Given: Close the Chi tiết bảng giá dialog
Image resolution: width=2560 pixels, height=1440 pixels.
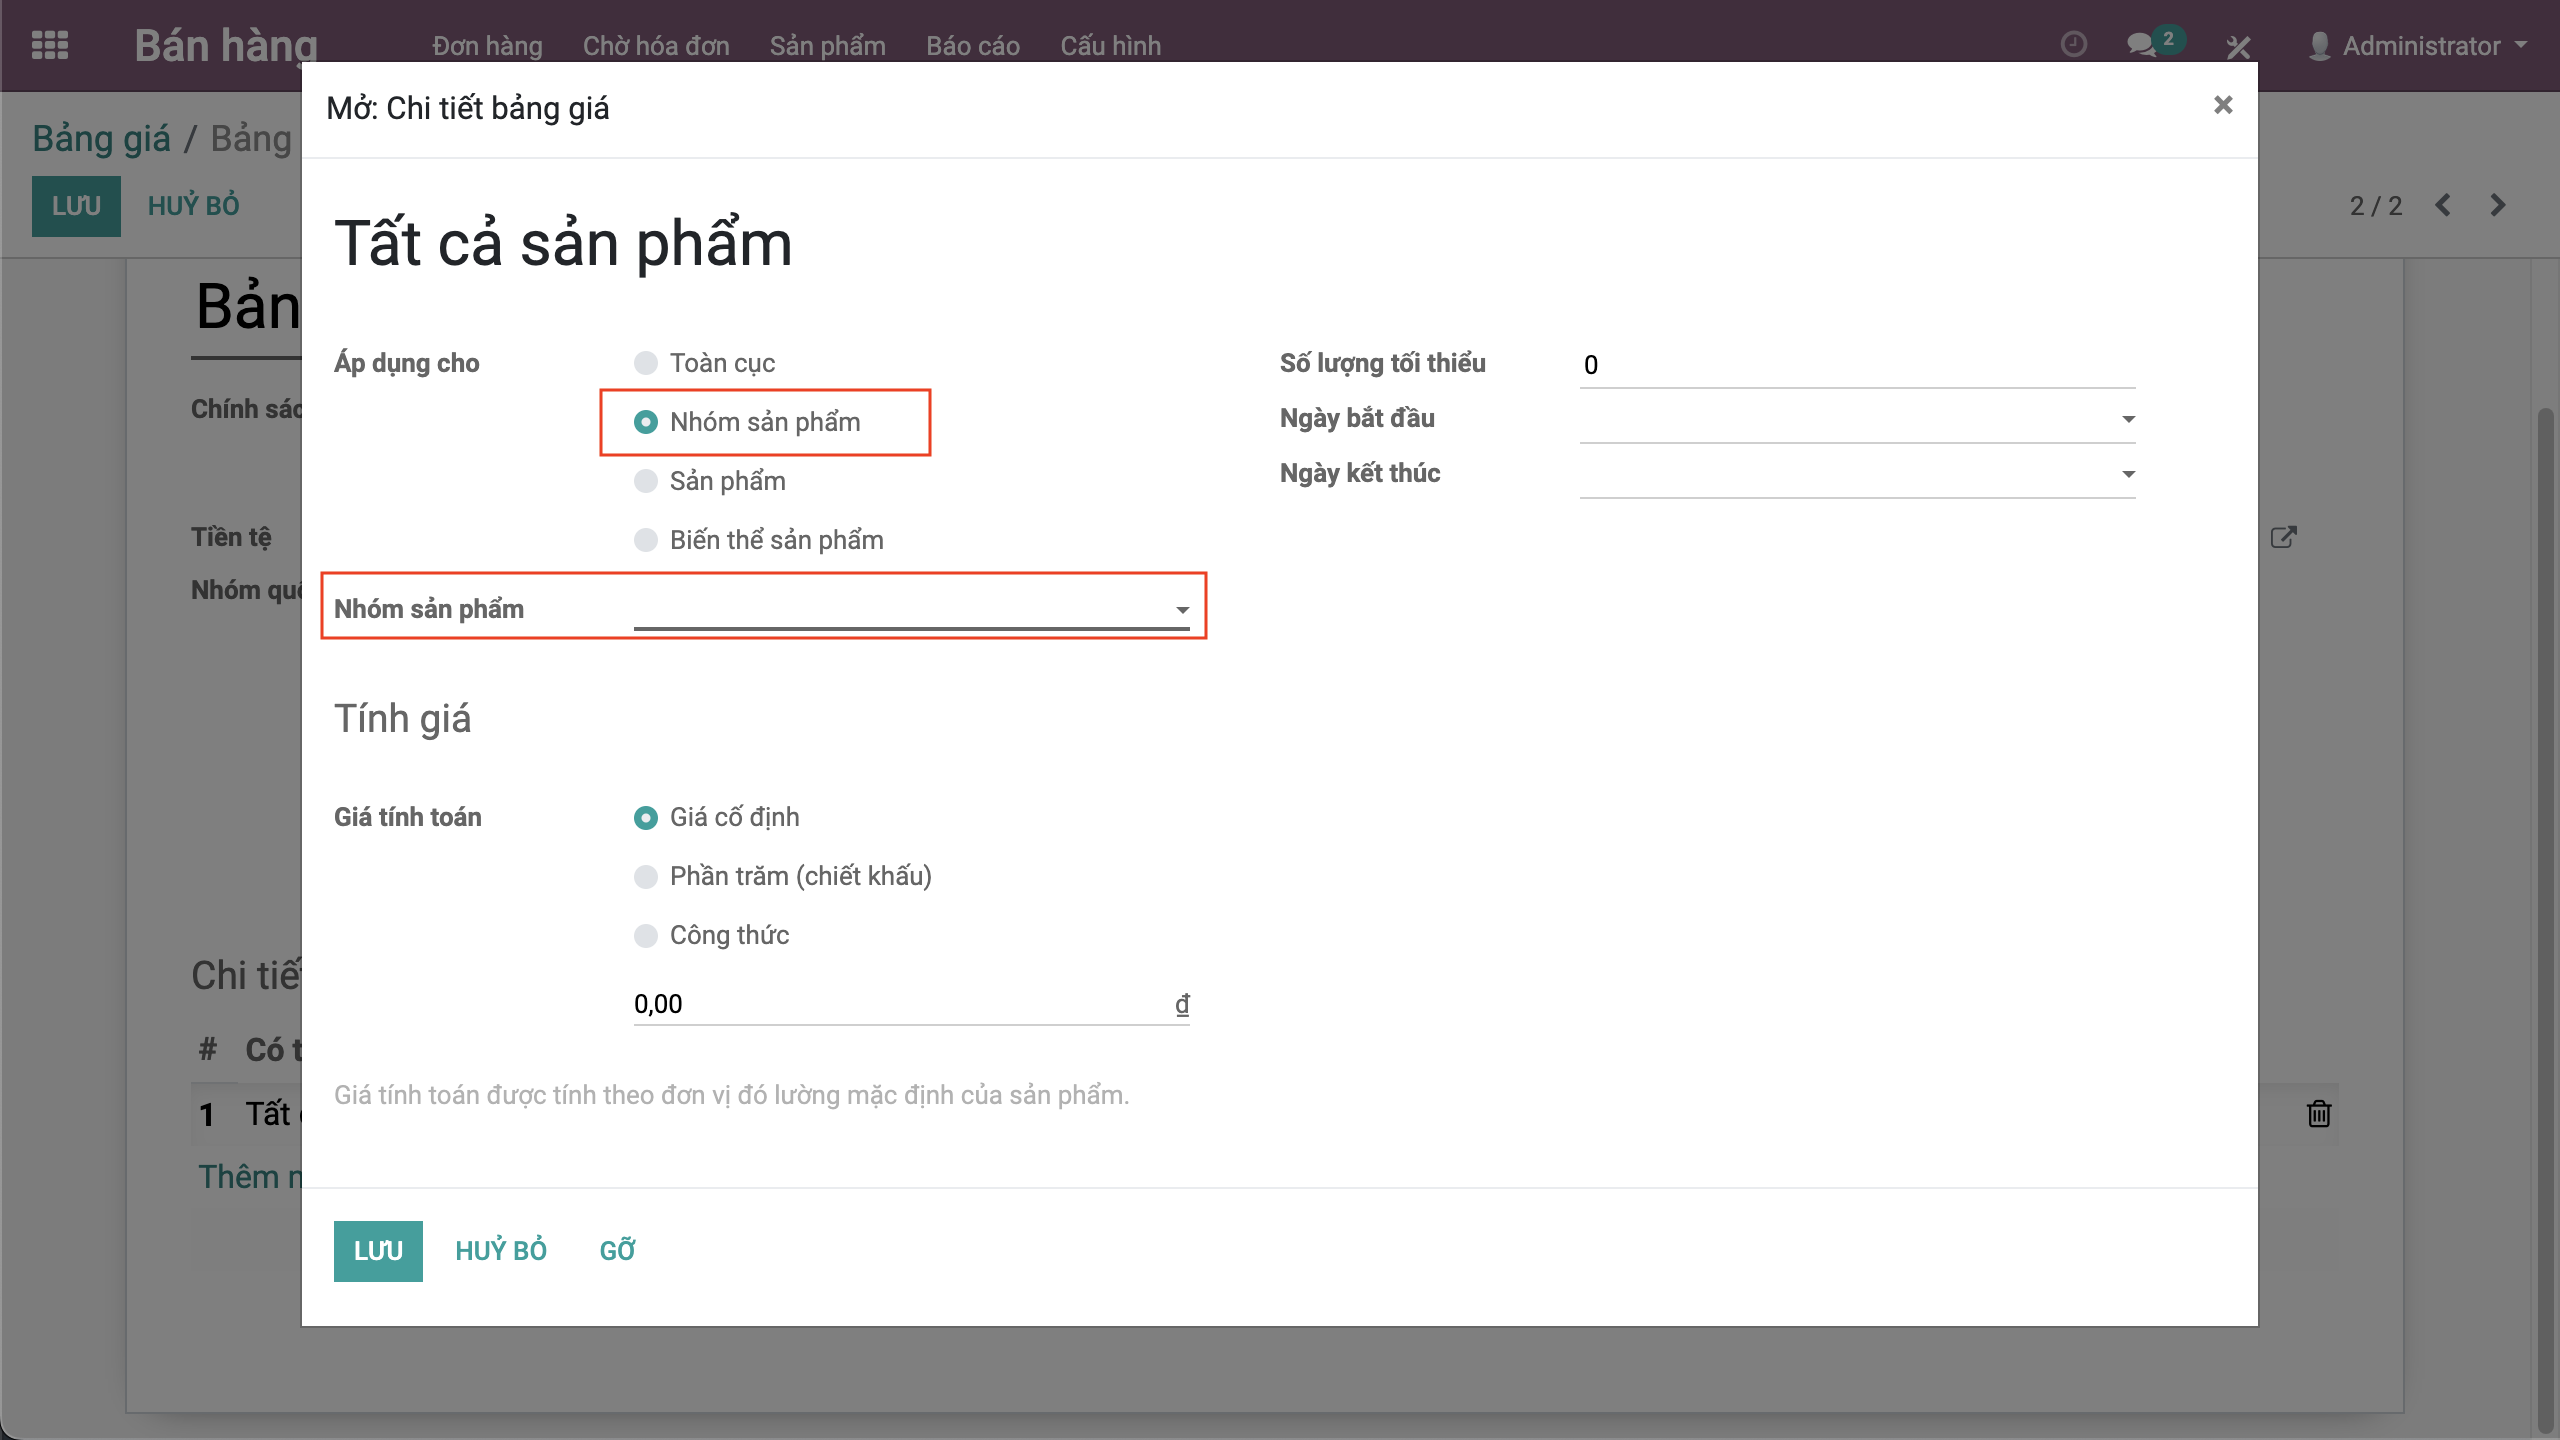Looking at the screenshot, I should pyautogui.click(x=2222, y=105).
